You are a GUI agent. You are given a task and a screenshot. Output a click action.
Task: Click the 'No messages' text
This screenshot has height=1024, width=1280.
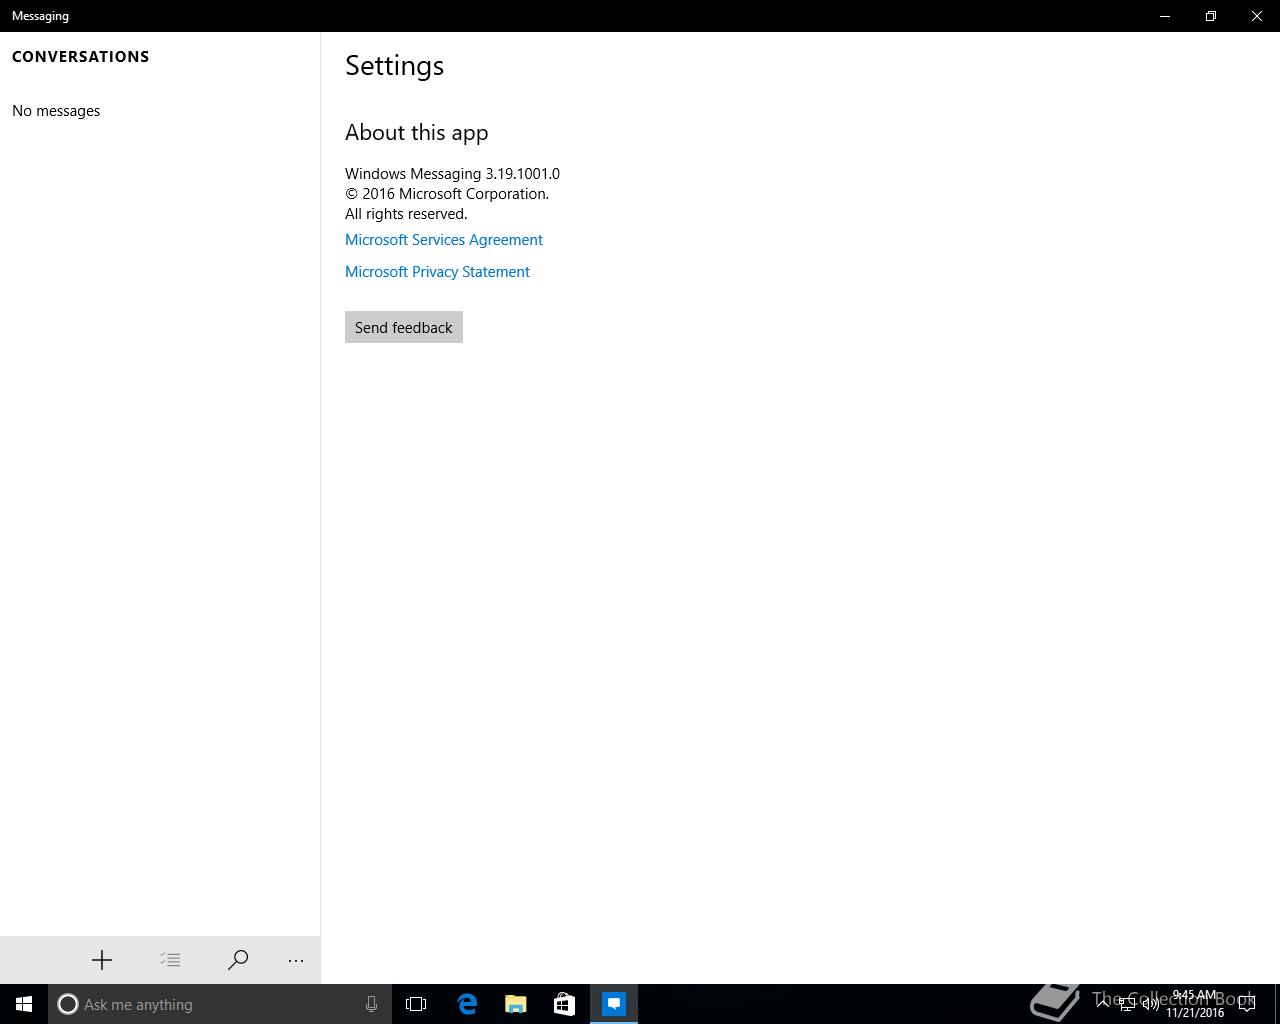[56, 111]
